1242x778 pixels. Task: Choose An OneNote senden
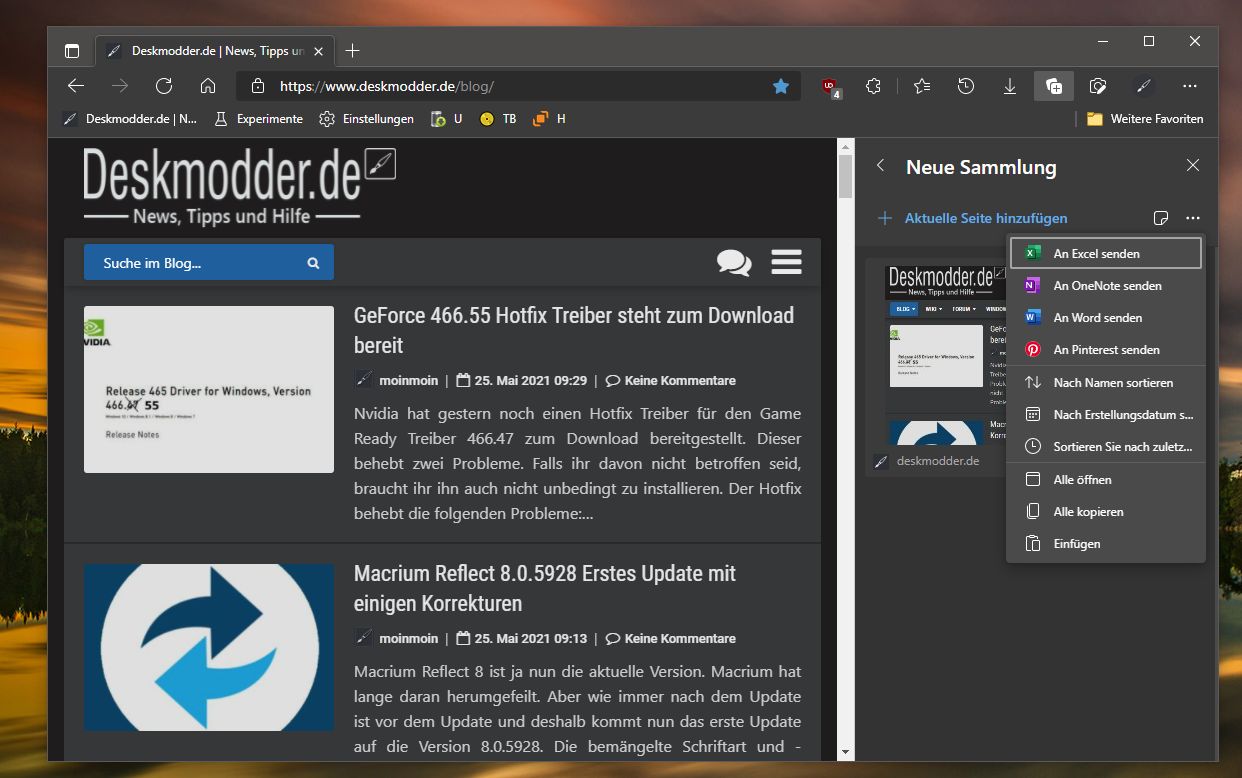pos(1105,286)
